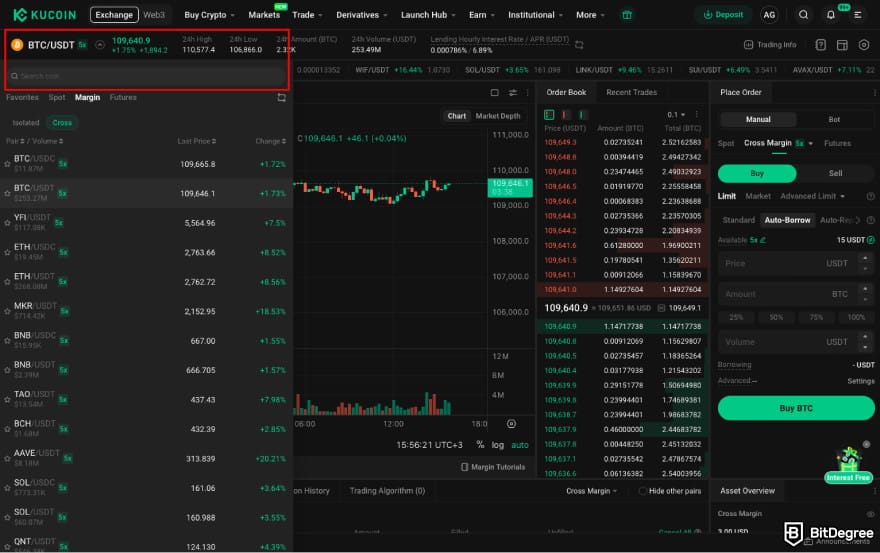
Task: Favorite the YFI/USDT pair star
Action: (7, 223)
